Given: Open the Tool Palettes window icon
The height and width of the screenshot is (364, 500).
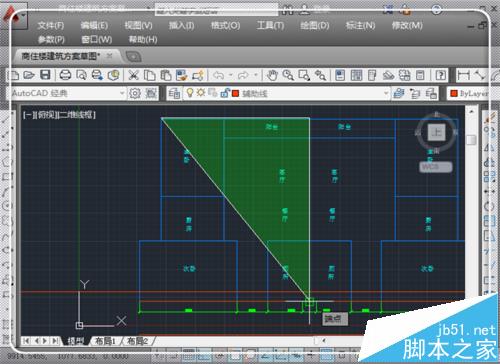Looking at the screenshot, I should point(372,75).
